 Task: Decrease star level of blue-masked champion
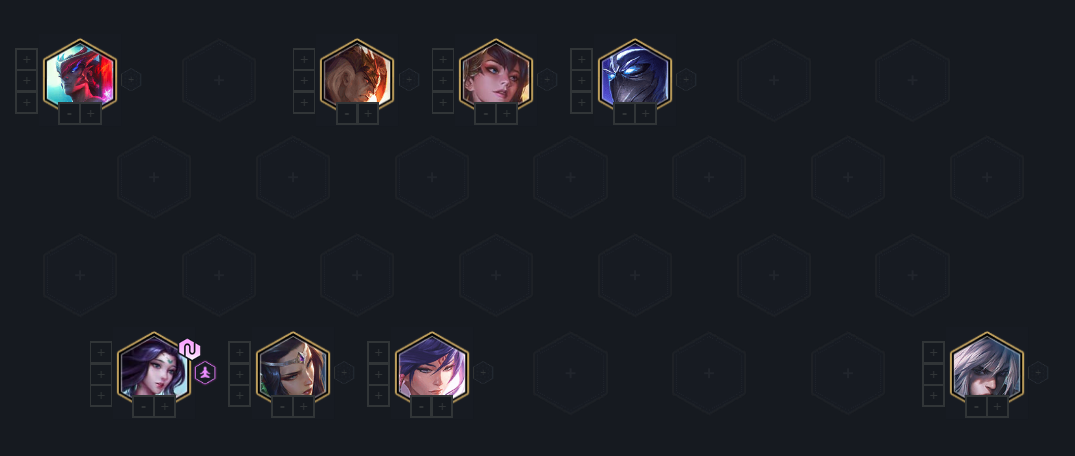(625, 113)
